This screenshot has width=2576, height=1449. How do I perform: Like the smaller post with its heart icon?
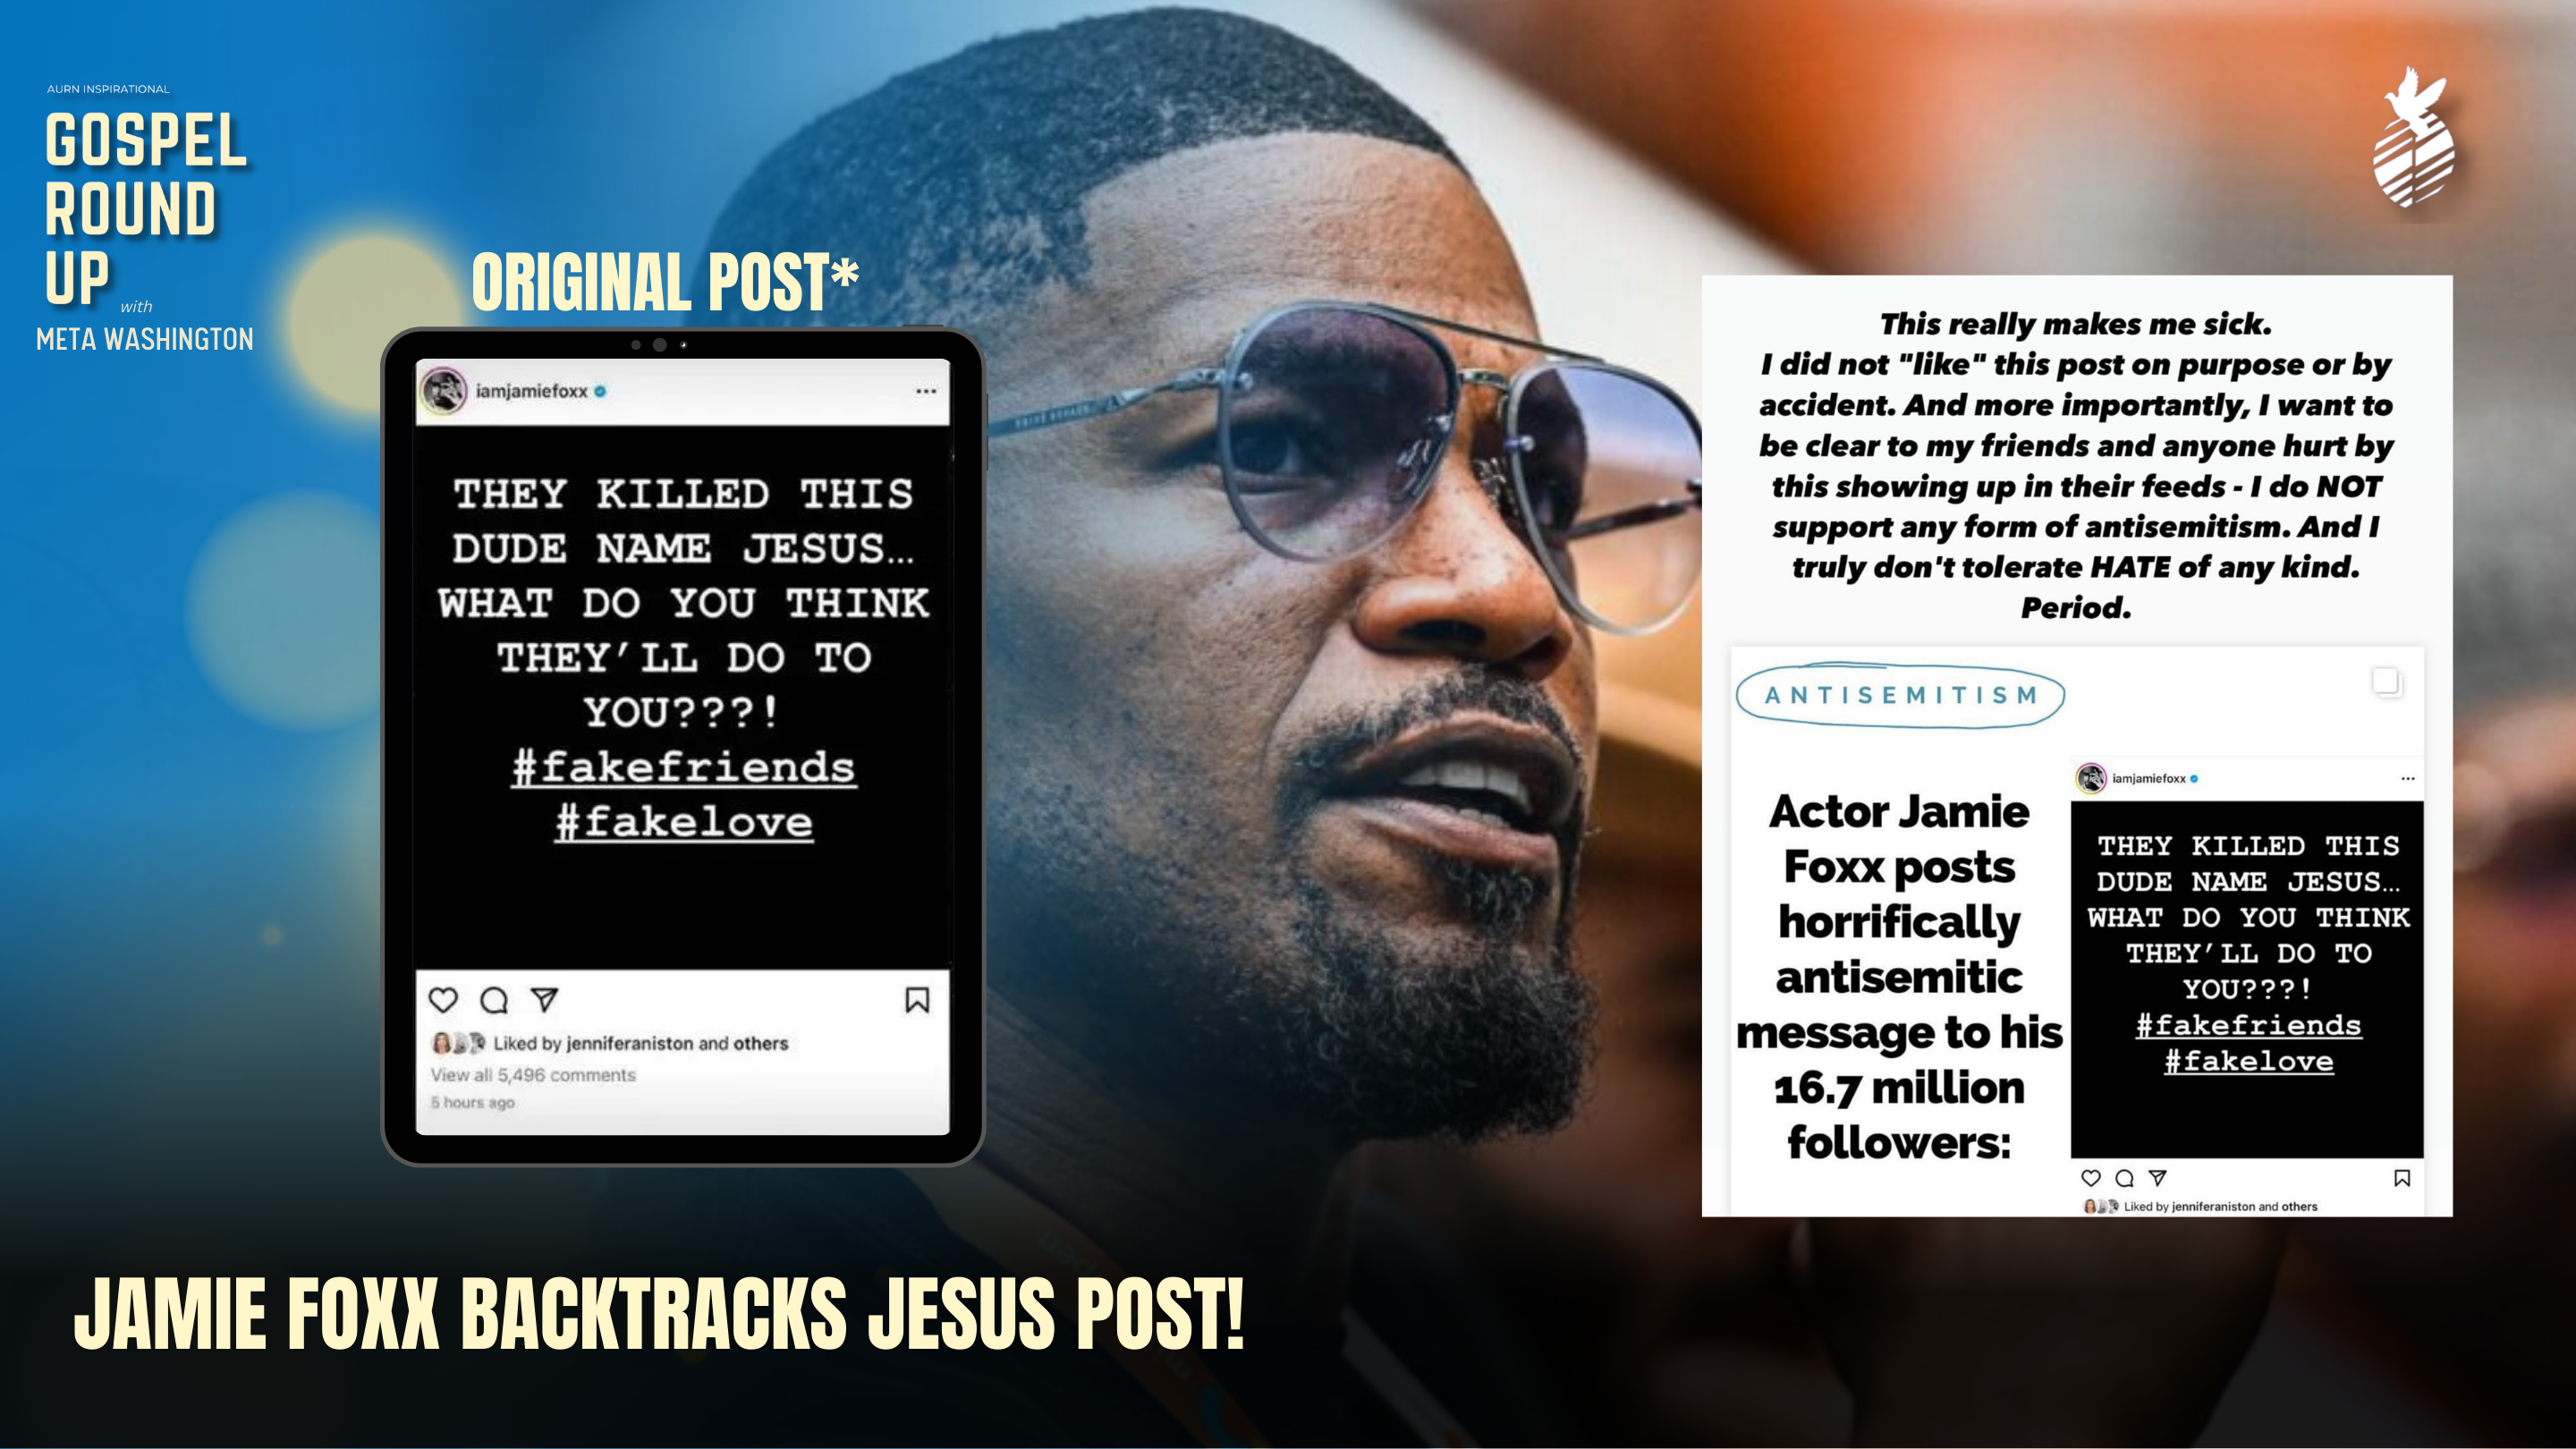point(2091,1178)
